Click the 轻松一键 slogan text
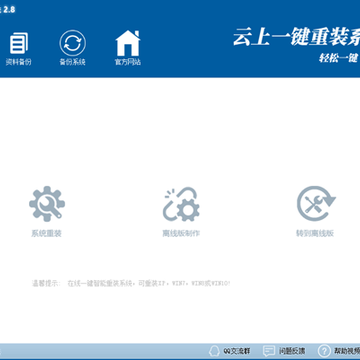The height and width of the screenshot is (360, 360). pos(338,58)
